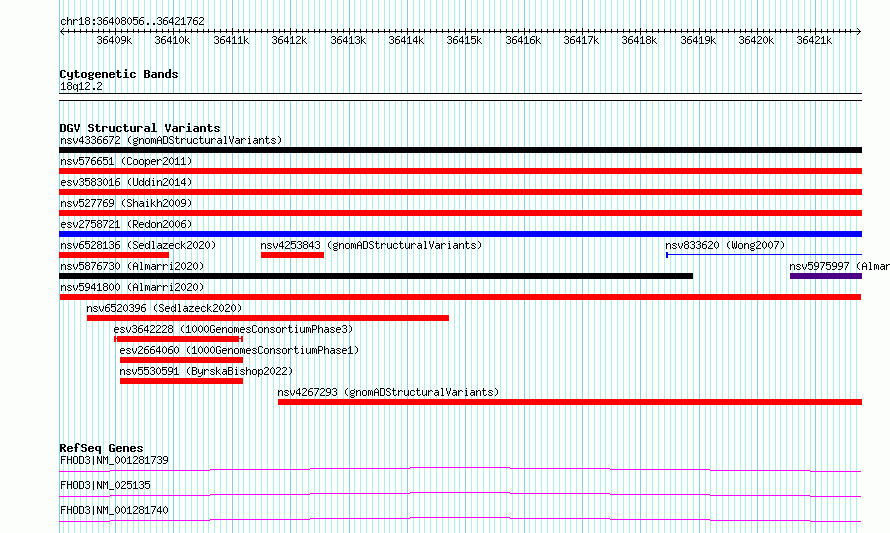This screenshot has height=533, width=890.
Task: Open variant esv2758721 (Redon2006) label
Action: (126, 224)
